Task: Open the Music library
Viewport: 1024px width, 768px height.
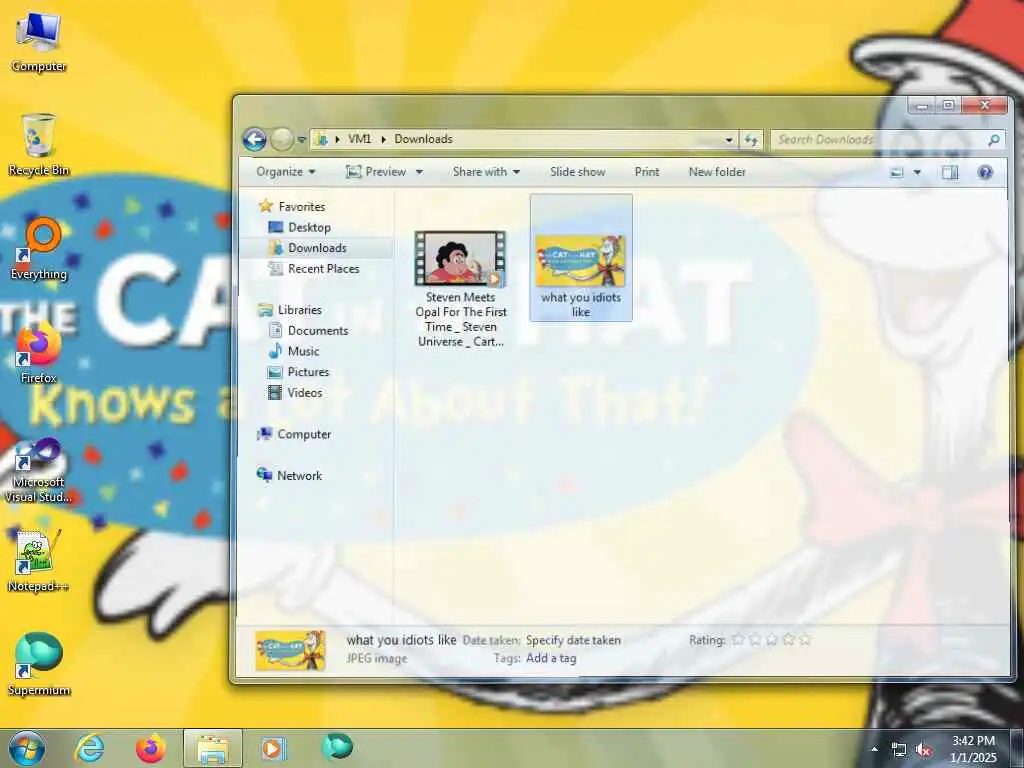Action: coord(294,351)
